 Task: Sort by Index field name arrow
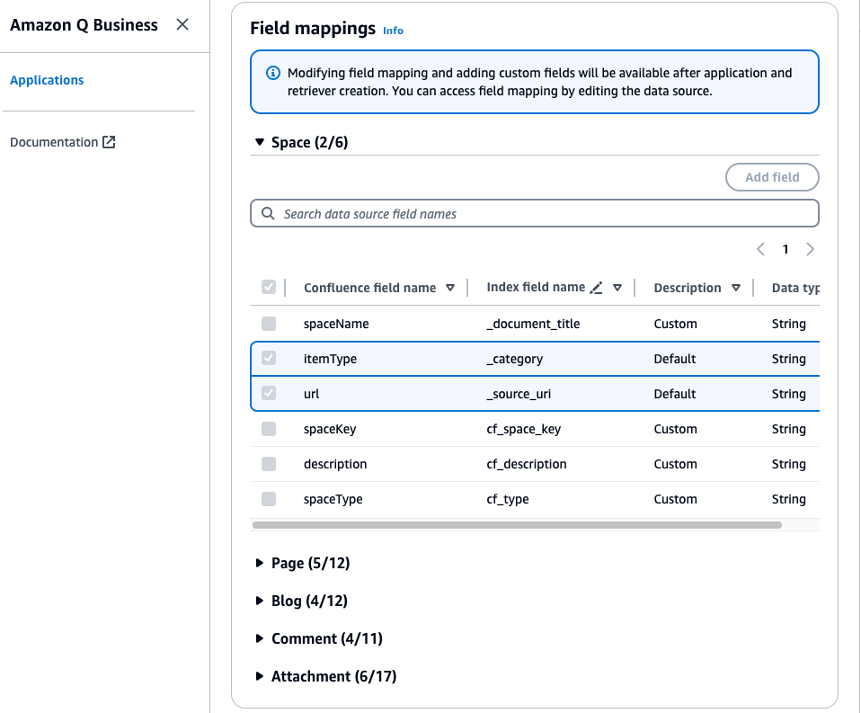point(618,288)
